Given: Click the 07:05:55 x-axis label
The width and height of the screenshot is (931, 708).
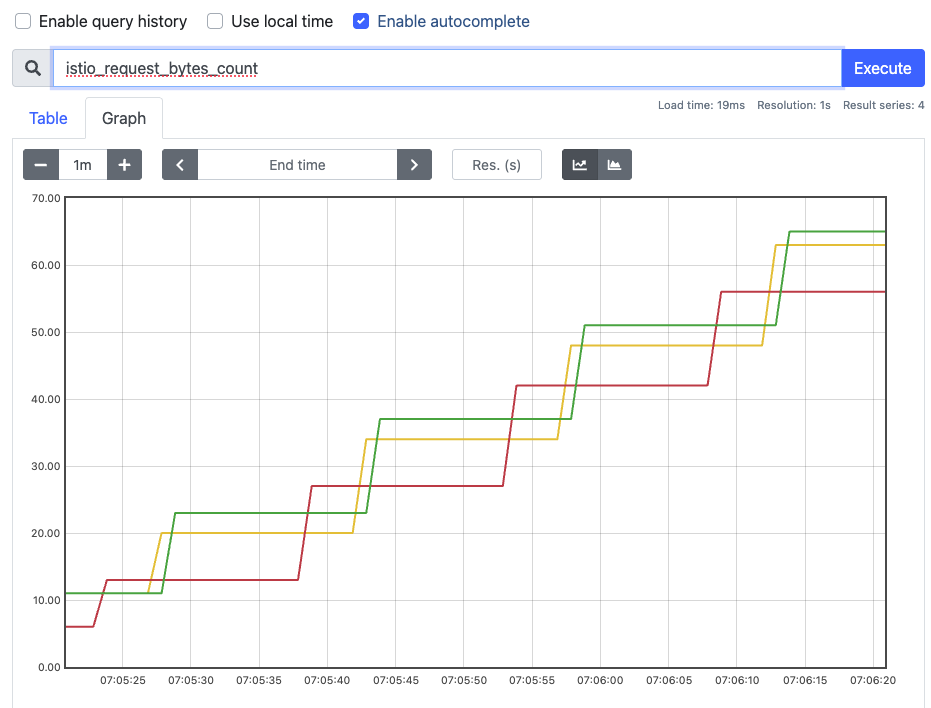Looking at the screenshot, I should click(x=532, y=681).
